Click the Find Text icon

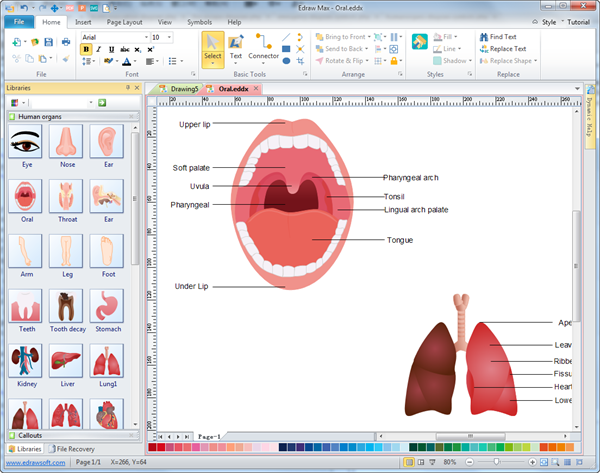point(483,37)
